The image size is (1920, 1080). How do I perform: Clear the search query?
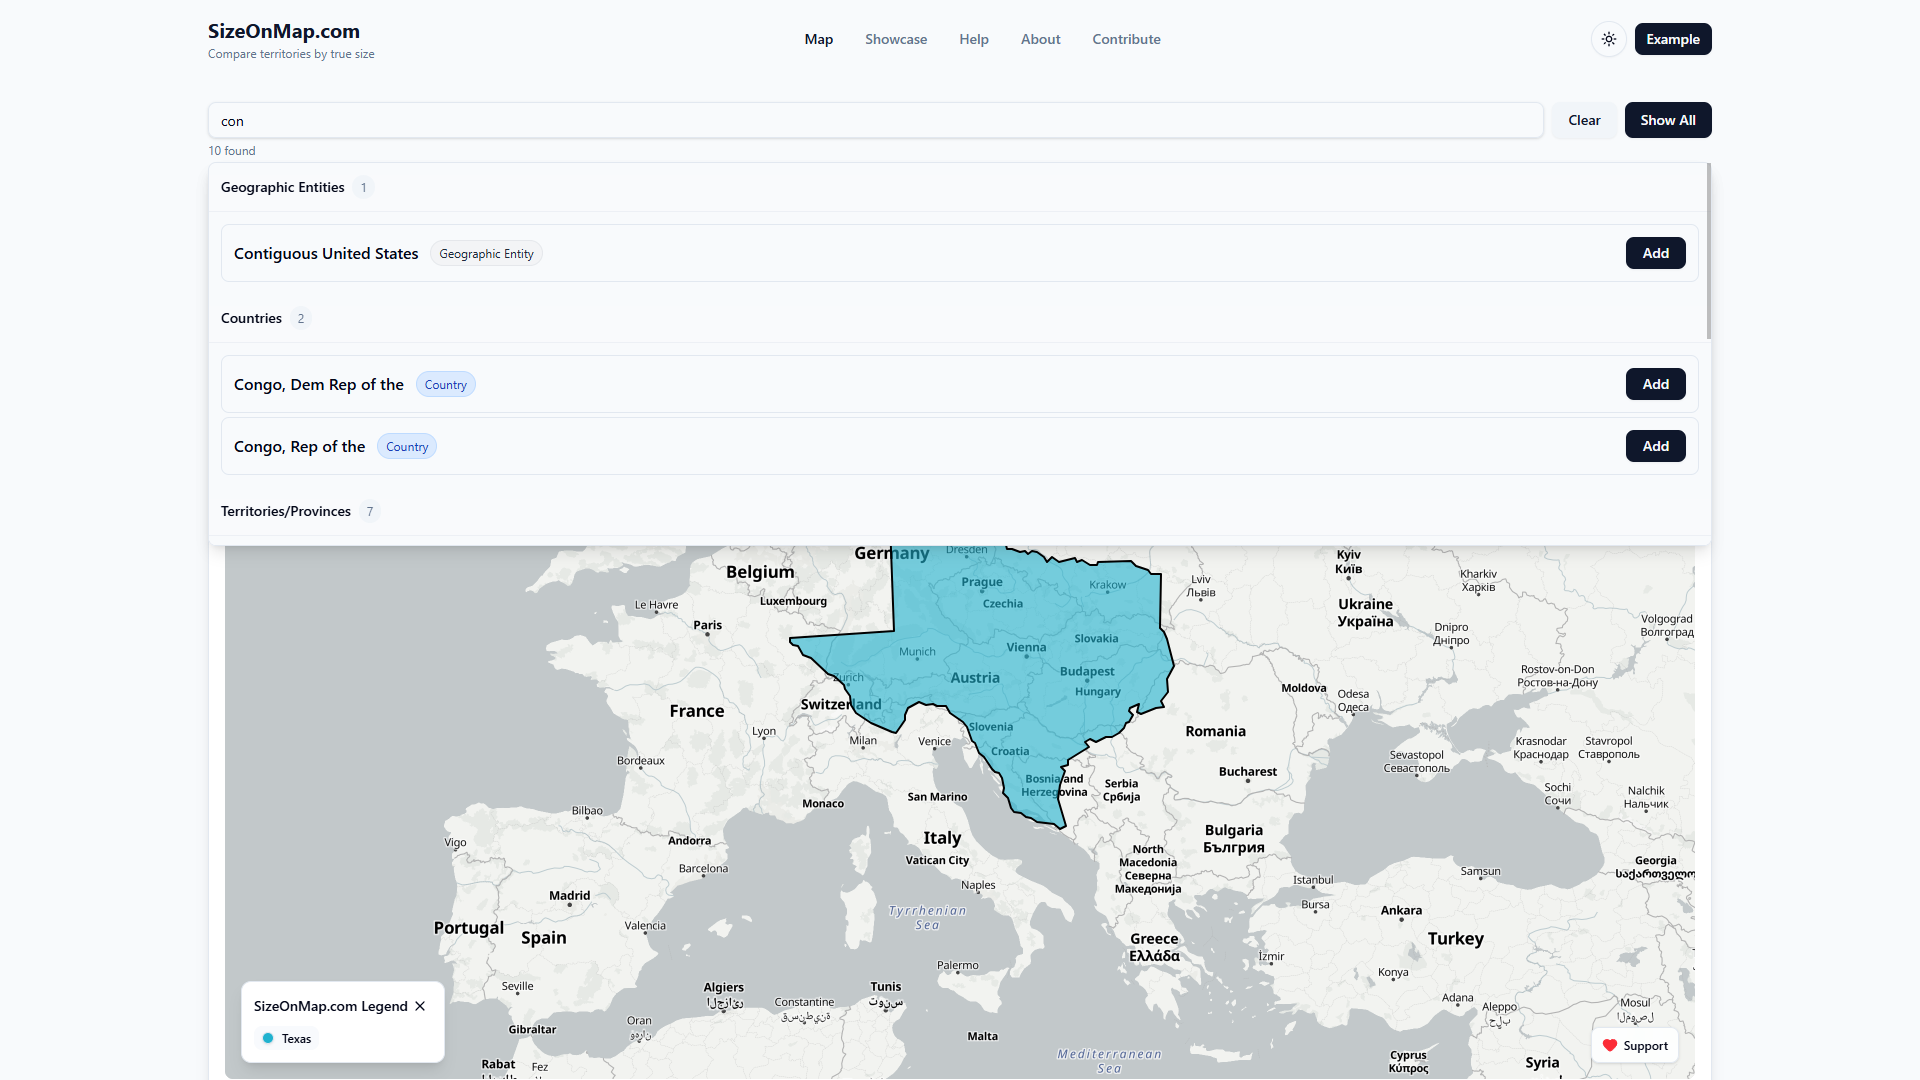coord(1583,120)
